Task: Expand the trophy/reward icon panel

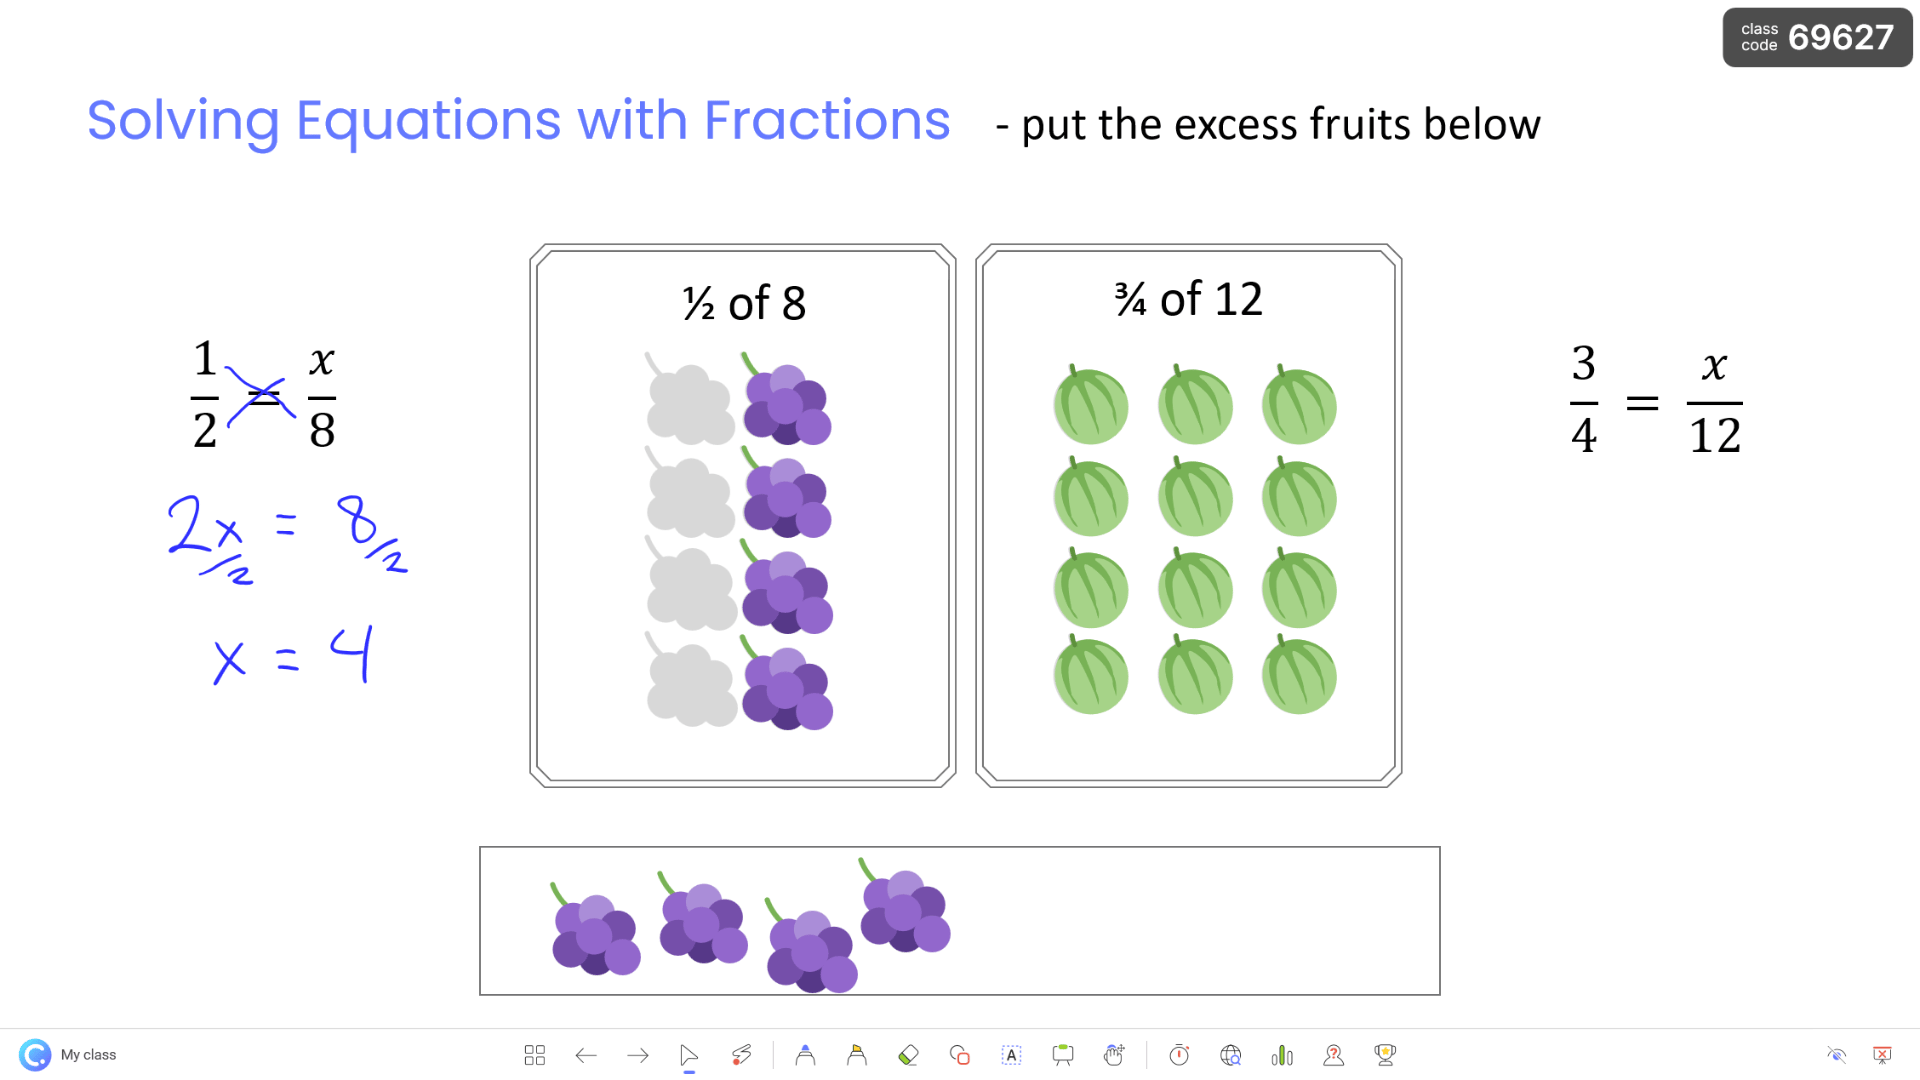Action: pos(1385,1054)
